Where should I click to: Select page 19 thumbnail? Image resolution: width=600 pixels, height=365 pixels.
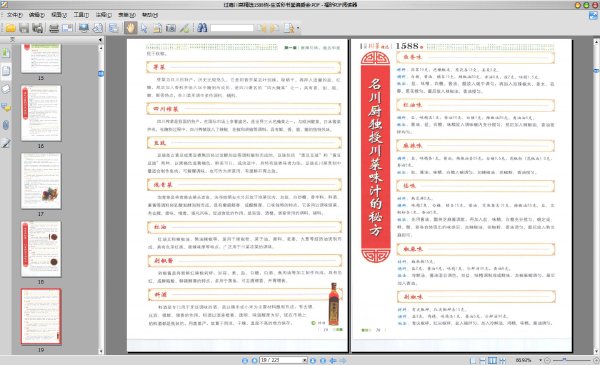(x=41, y=317)
